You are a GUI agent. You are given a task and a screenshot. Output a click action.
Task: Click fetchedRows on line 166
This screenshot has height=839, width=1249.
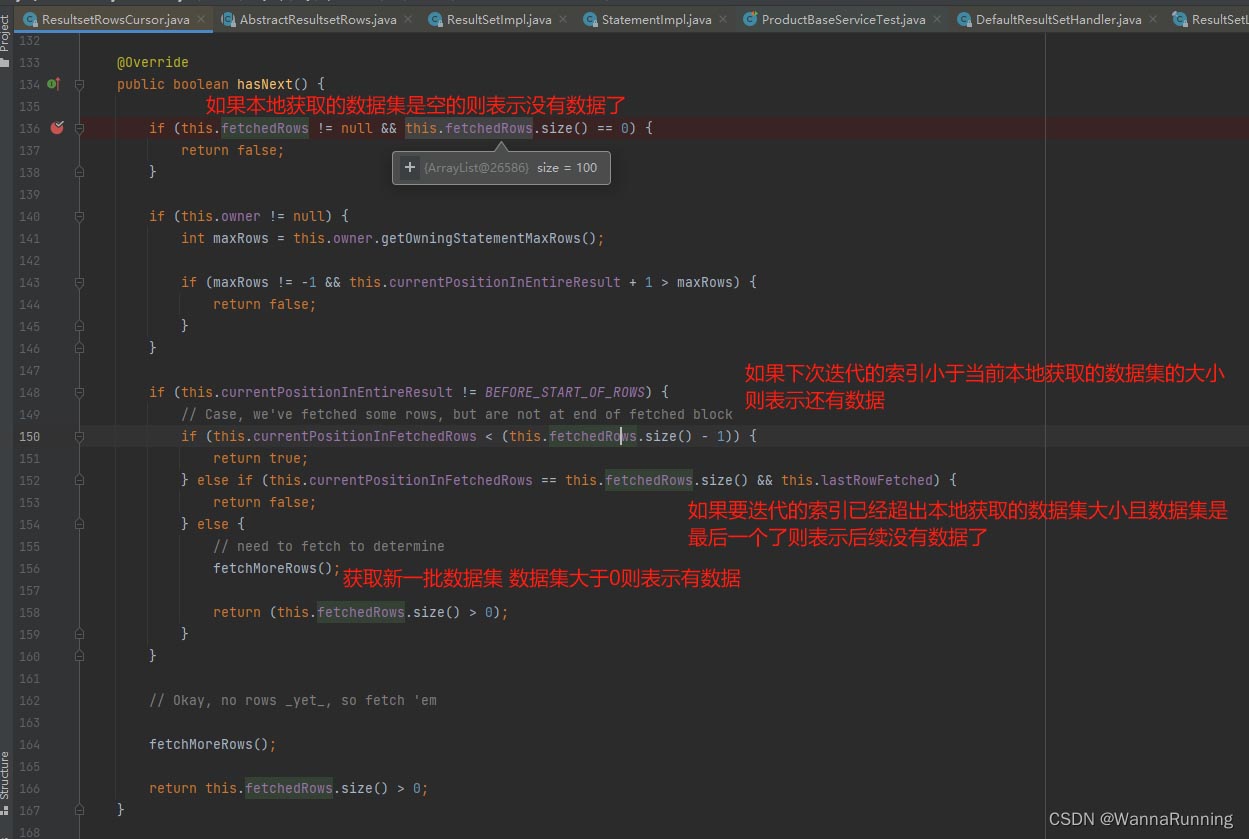(289, 788)
